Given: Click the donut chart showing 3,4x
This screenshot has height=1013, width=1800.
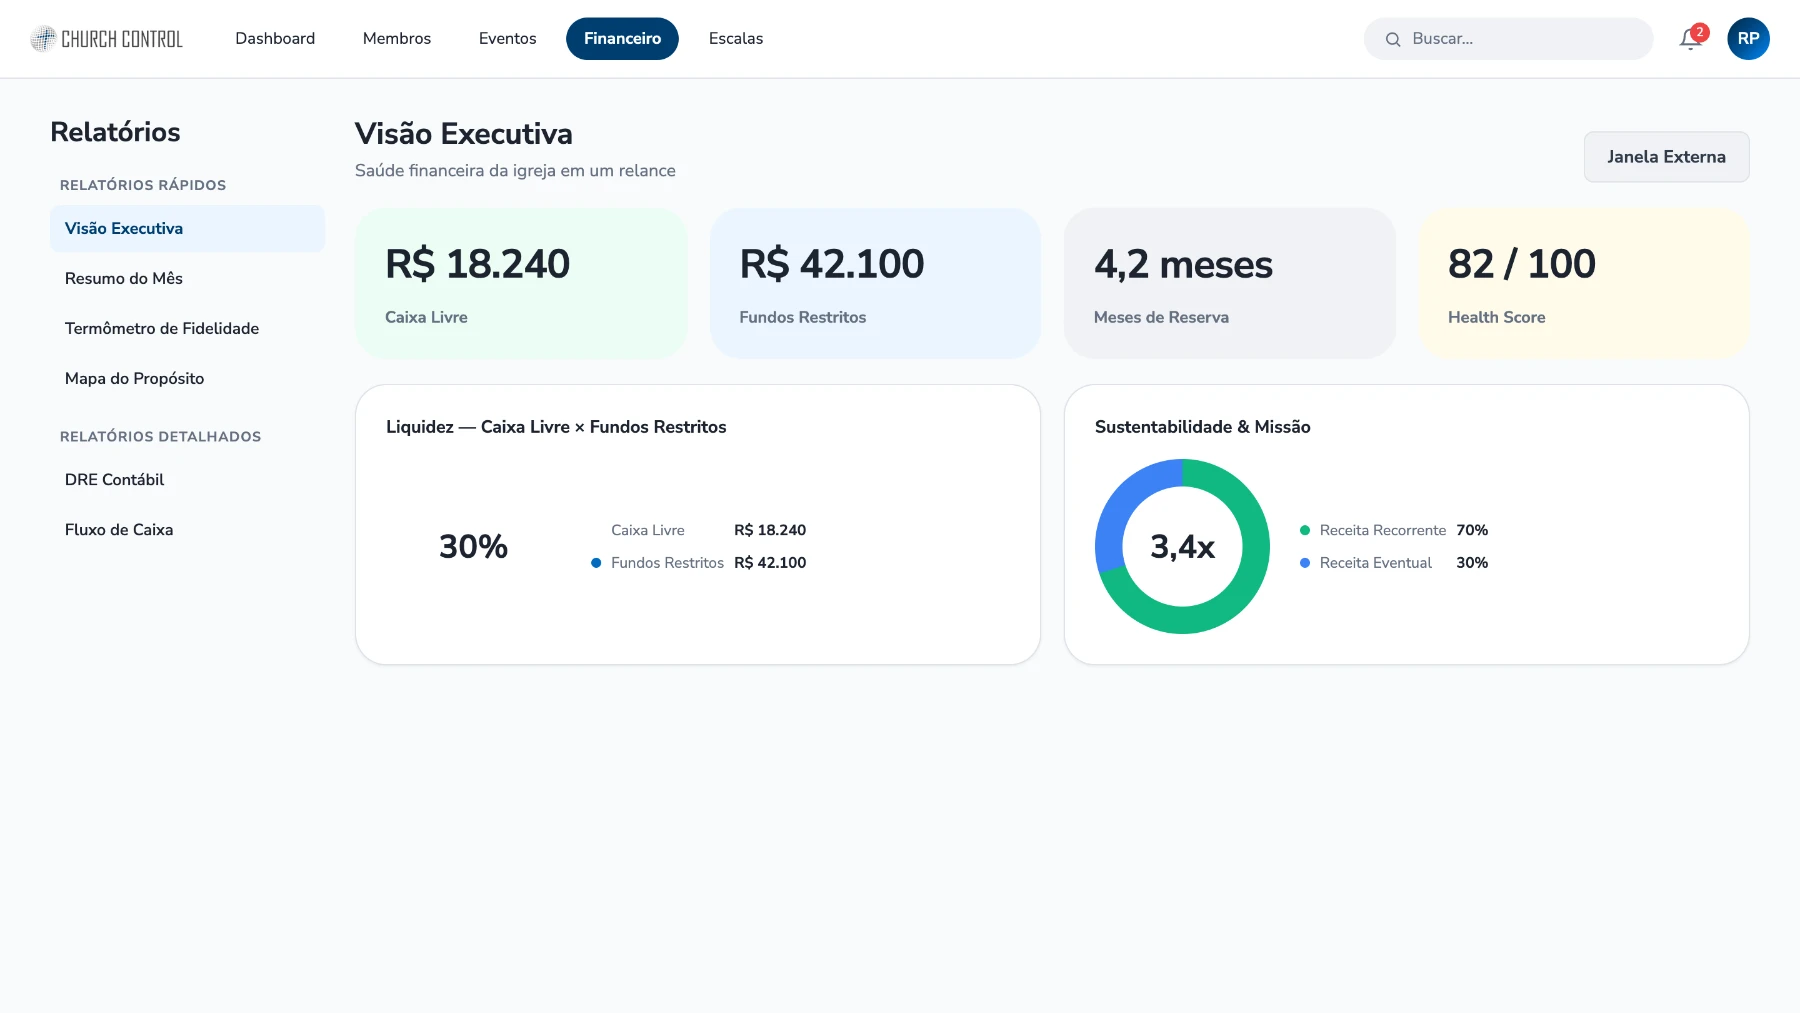Looking at the screenshot, I should pyautogui.click(x=1182, y=546).
